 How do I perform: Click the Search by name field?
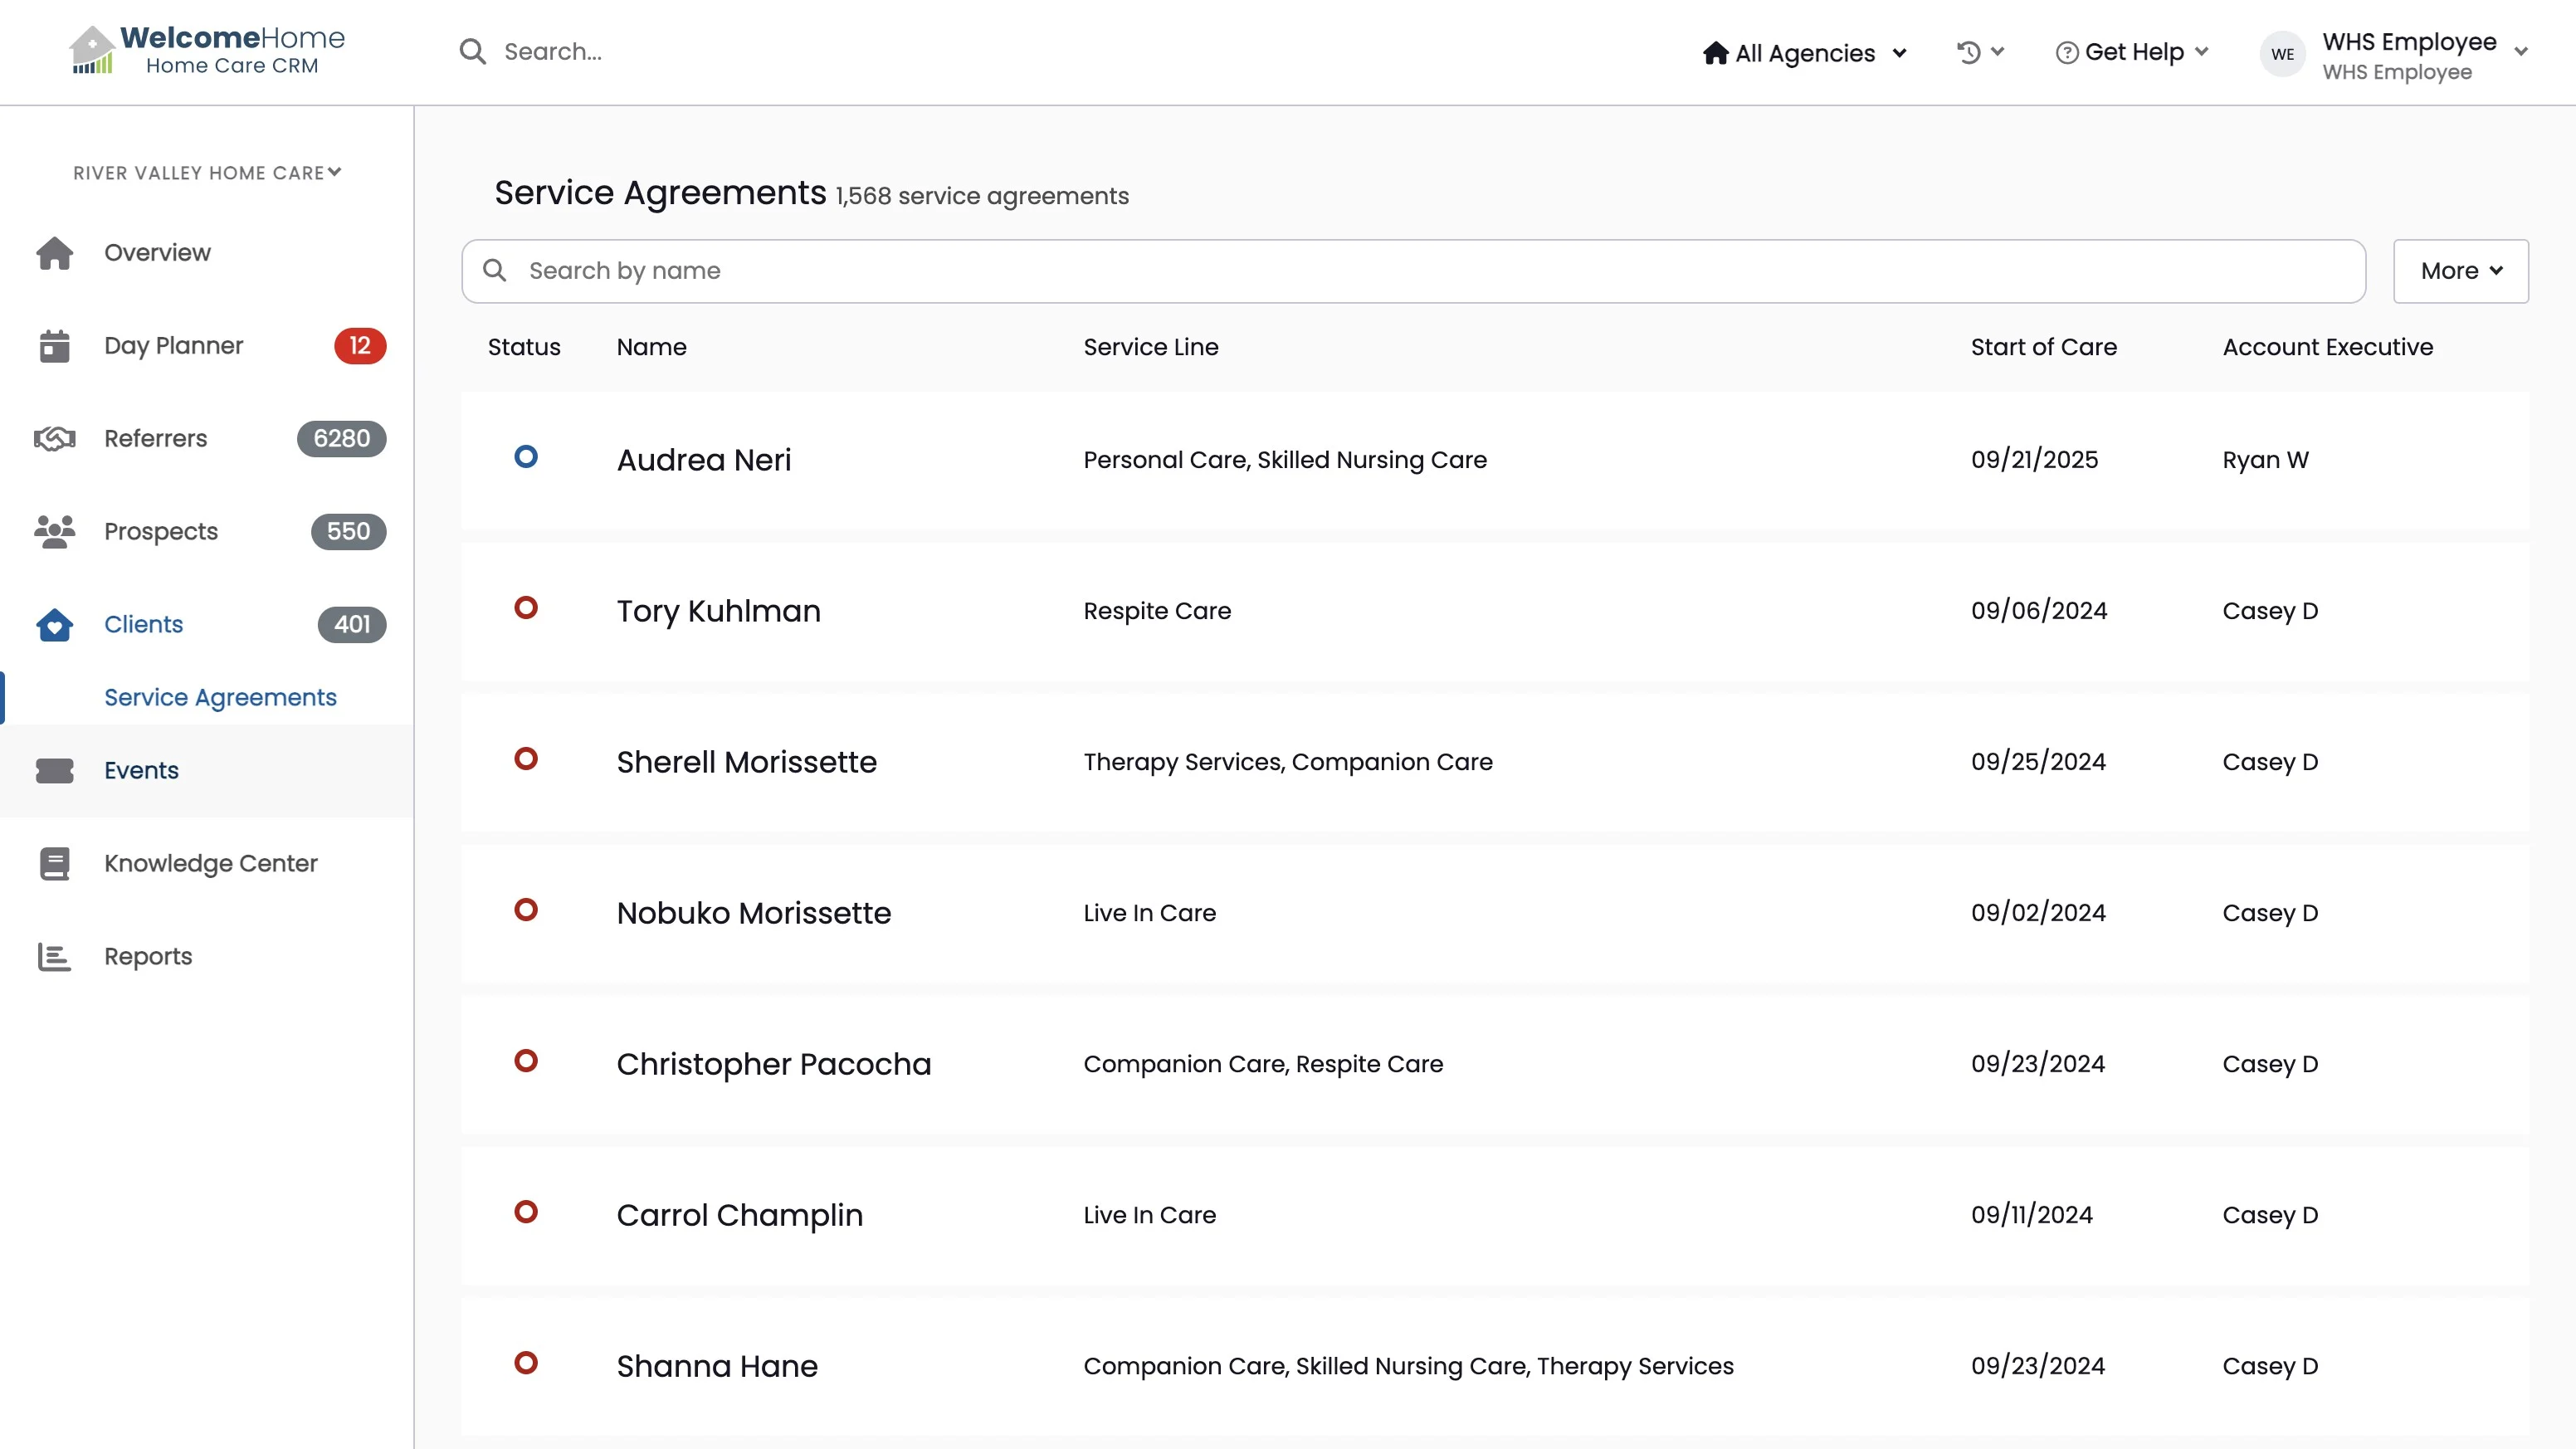pos(1412,271)
